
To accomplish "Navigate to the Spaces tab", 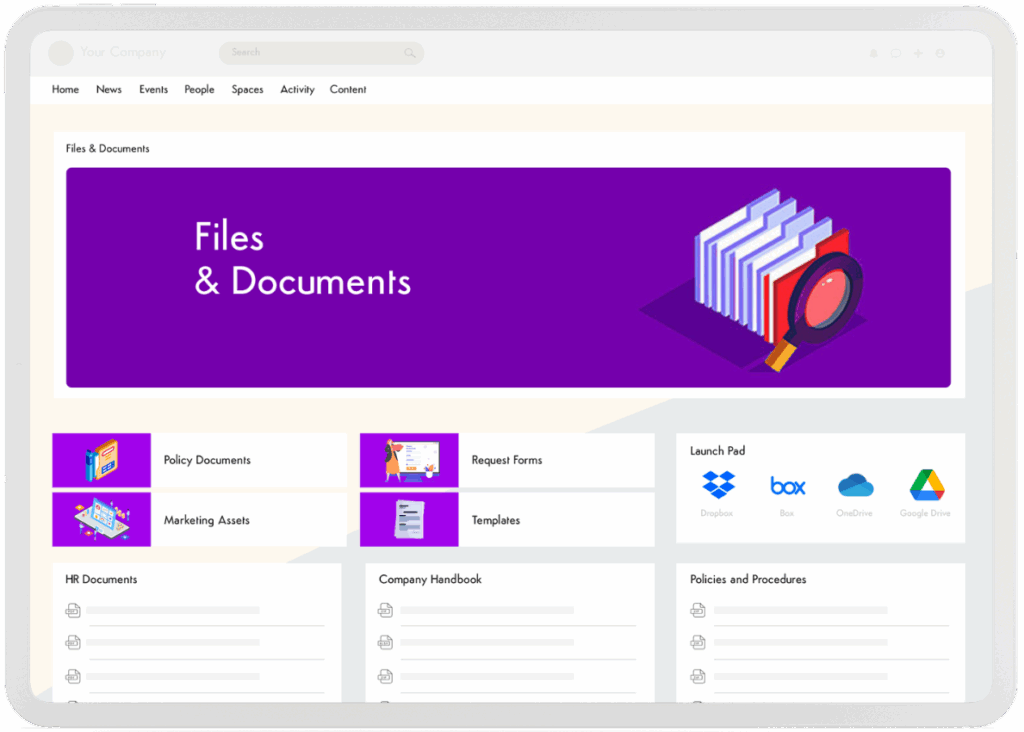I will click(247, 89).
